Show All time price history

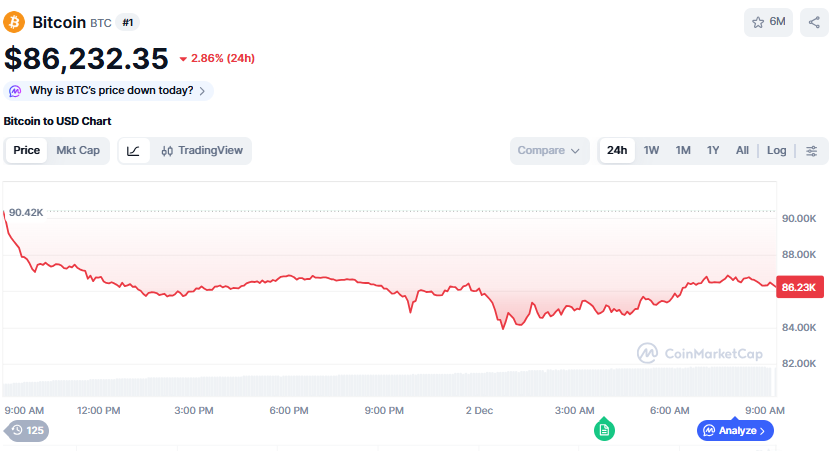point(742,151)
